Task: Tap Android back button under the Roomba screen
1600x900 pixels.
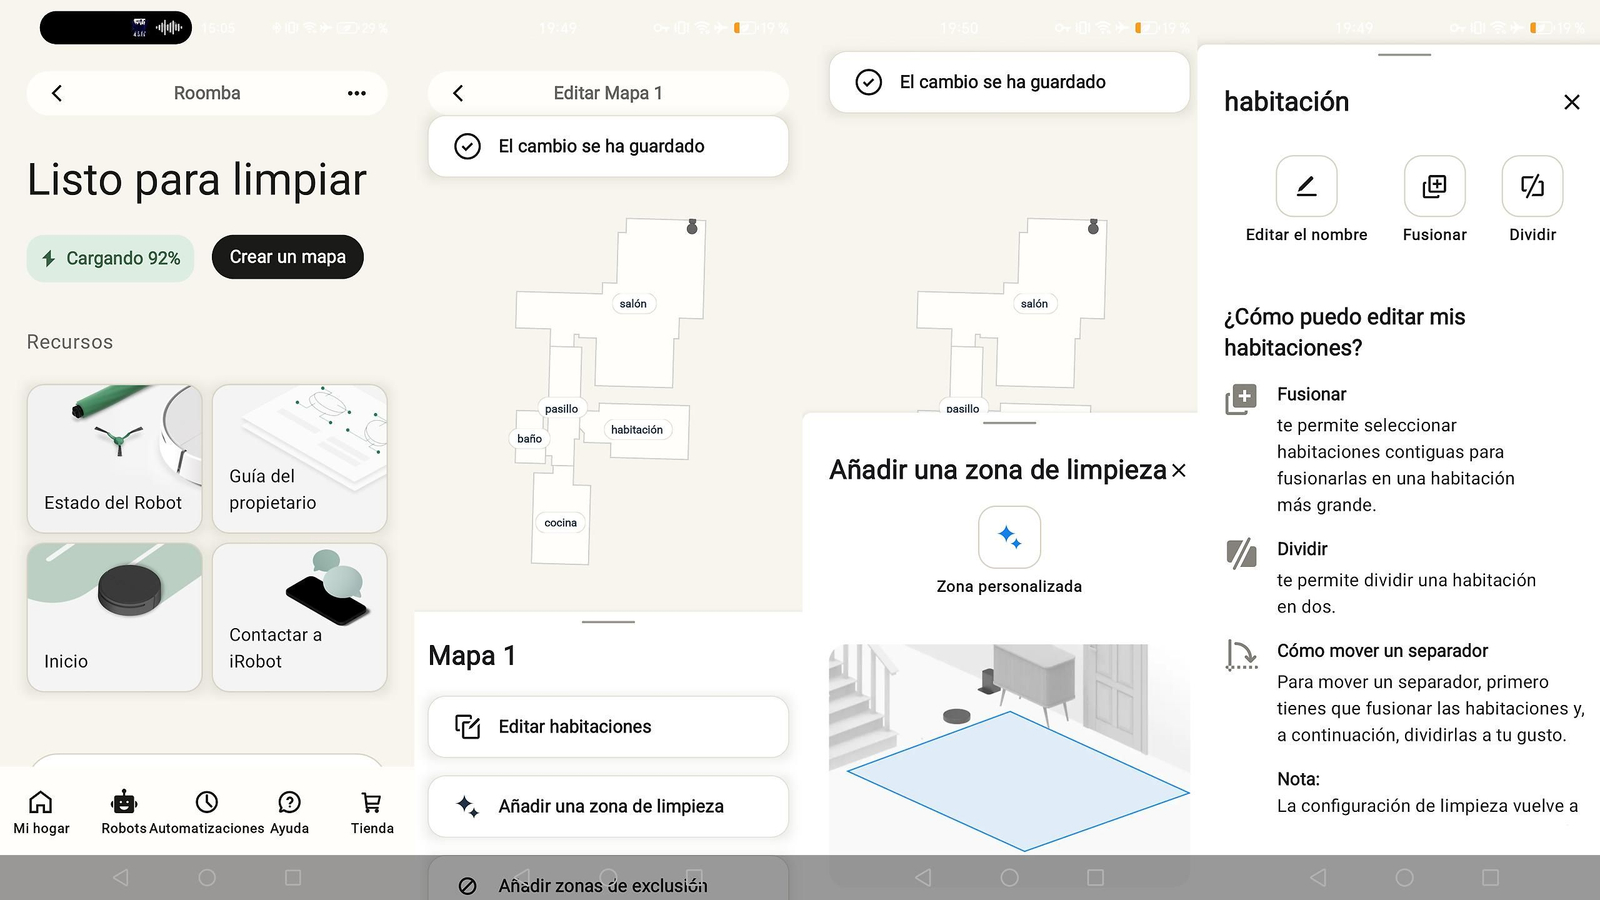Action: click(x=121, y=877)
